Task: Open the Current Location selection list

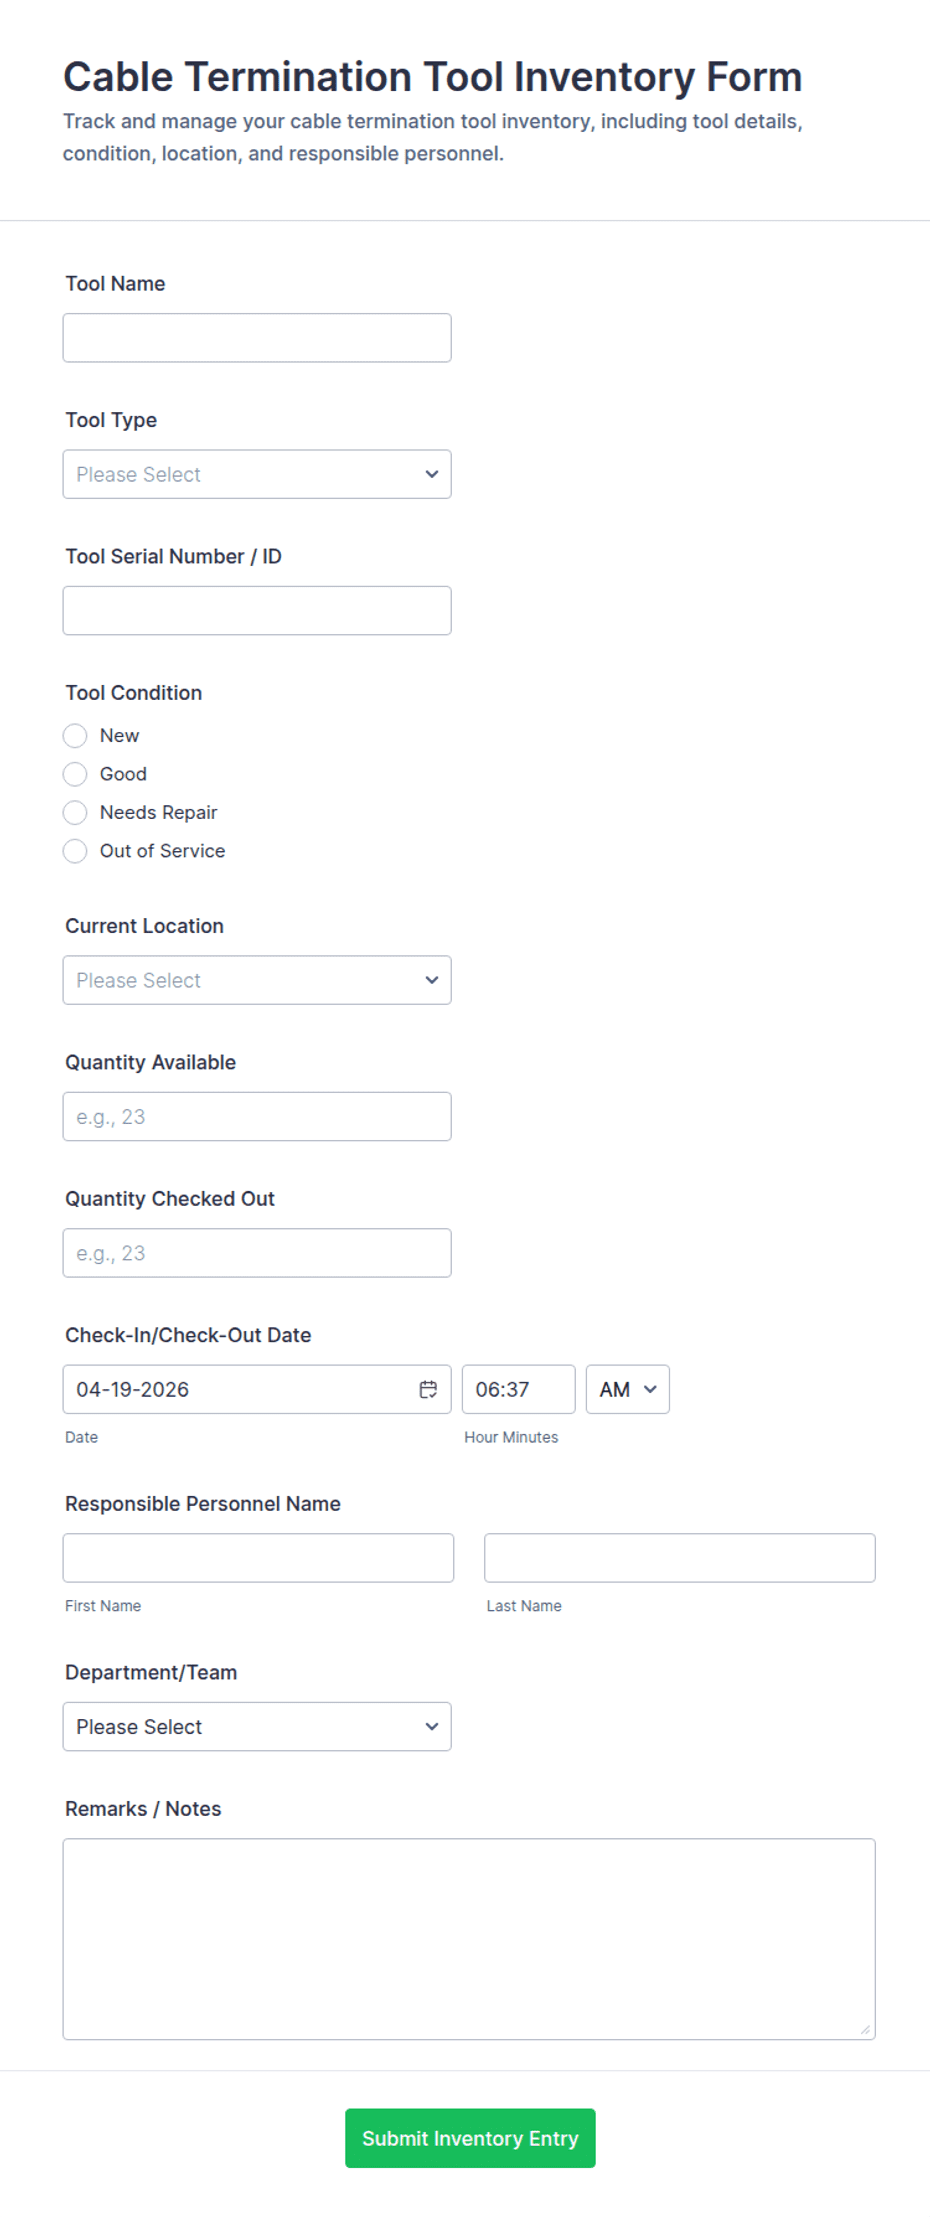Action: click(x=257, y=980)
